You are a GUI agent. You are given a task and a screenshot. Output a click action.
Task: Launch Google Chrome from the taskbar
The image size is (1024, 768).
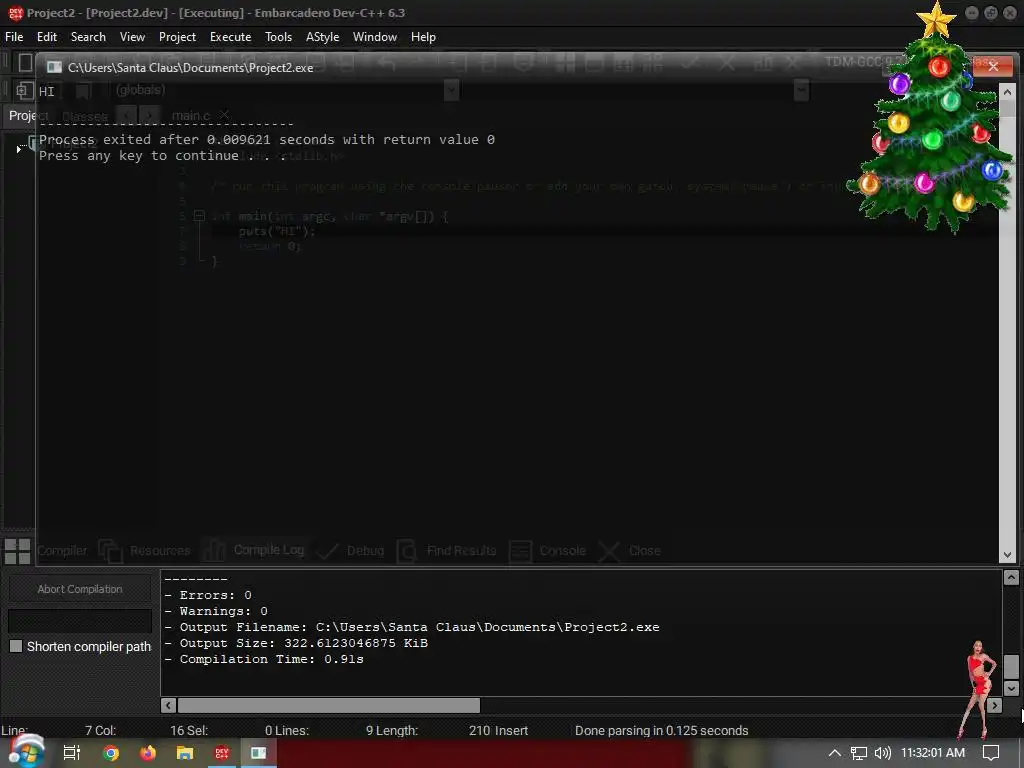click(x=111, y=753)
